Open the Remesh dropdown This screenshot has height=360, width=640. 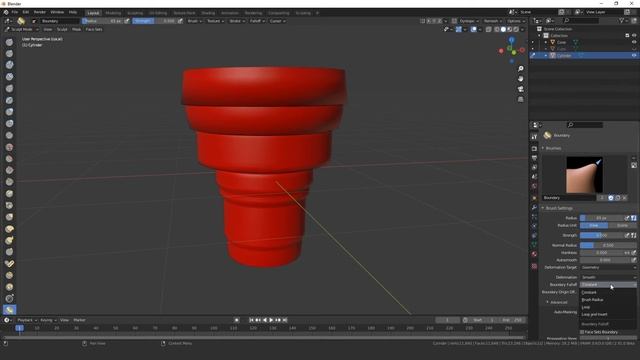click(493, 21)
